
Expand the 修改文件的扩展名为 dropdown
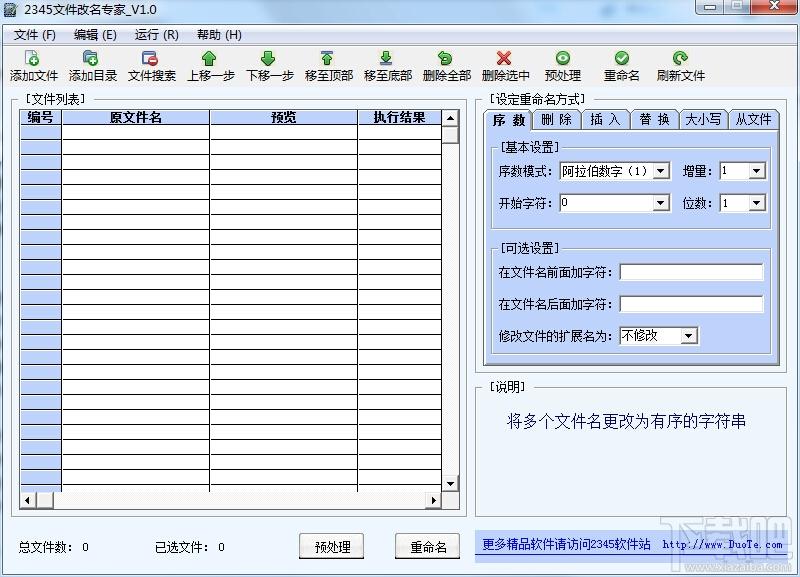pos(689,336)
